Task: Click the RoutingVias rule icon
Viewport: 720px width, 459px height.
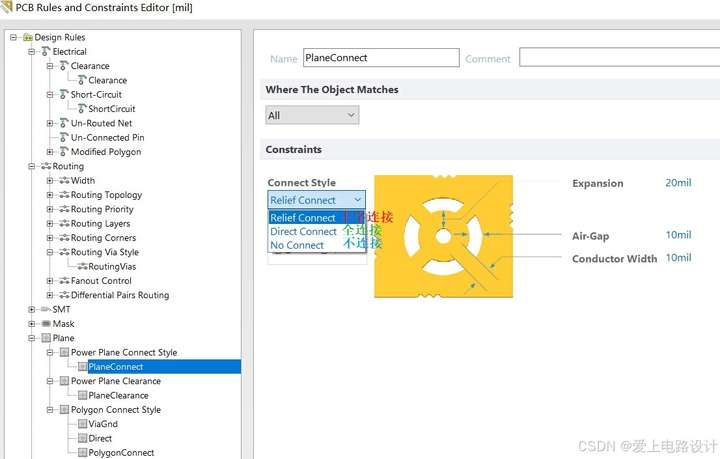Action: (x=82, y=266)
